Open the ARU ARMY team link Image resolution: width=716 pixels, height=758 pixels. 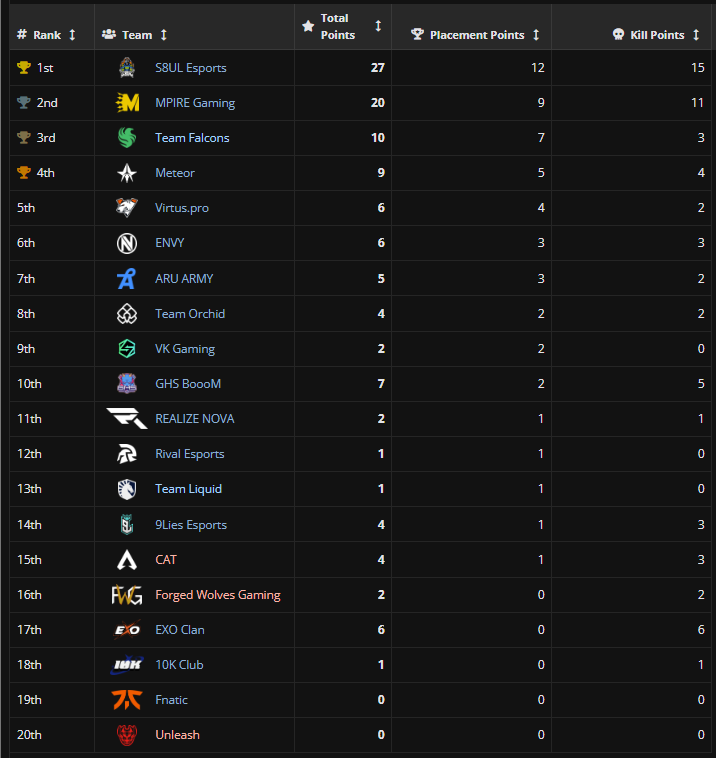[x=184, y=278]
